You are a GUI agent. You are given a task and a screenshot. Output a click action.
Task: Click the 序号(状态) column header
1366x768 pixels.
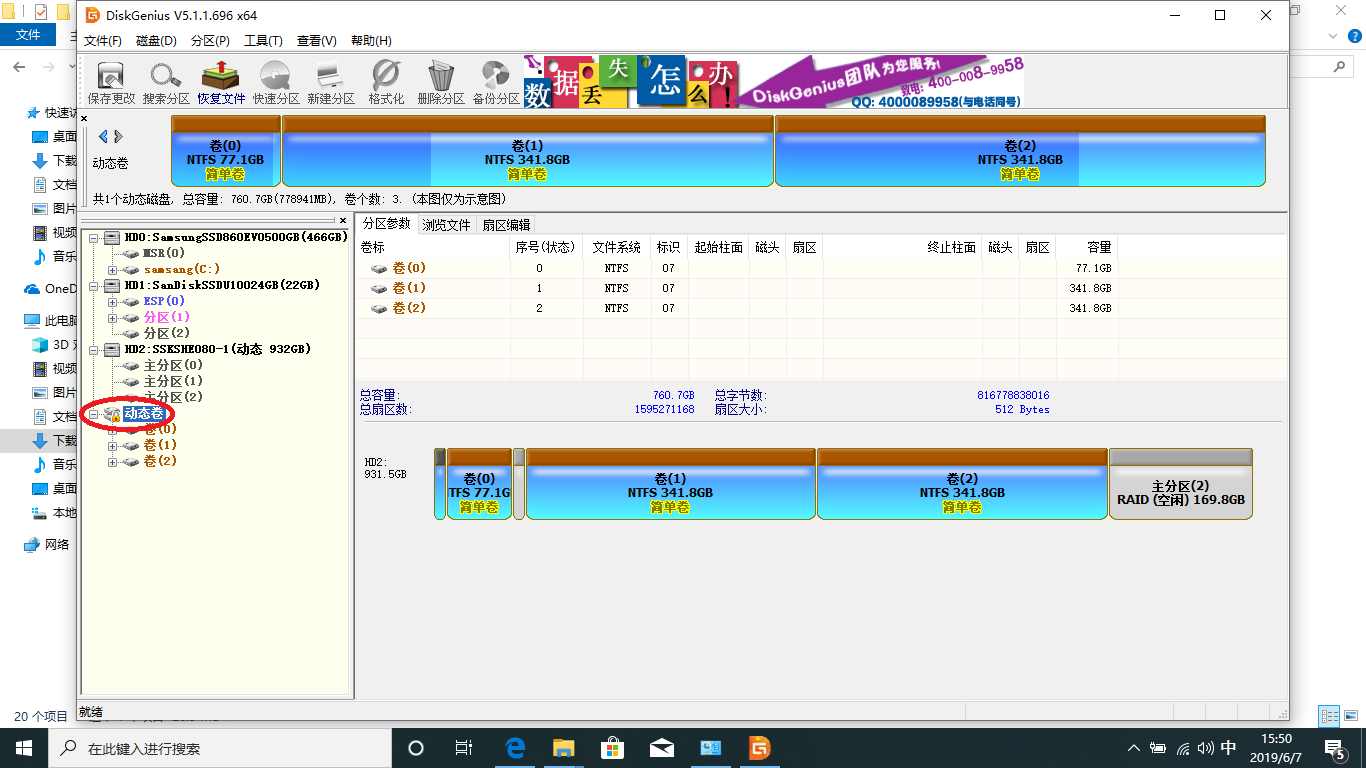tap(546, 247)
